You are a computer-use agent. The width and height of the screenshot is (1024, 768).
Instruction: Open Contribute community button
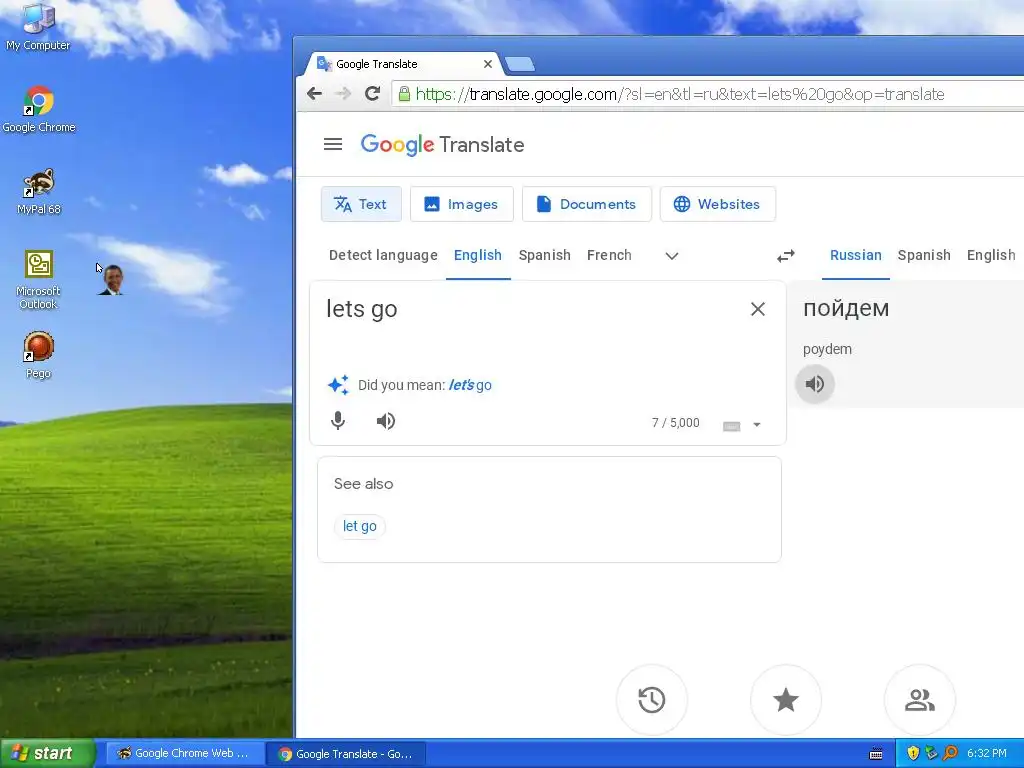920,700
